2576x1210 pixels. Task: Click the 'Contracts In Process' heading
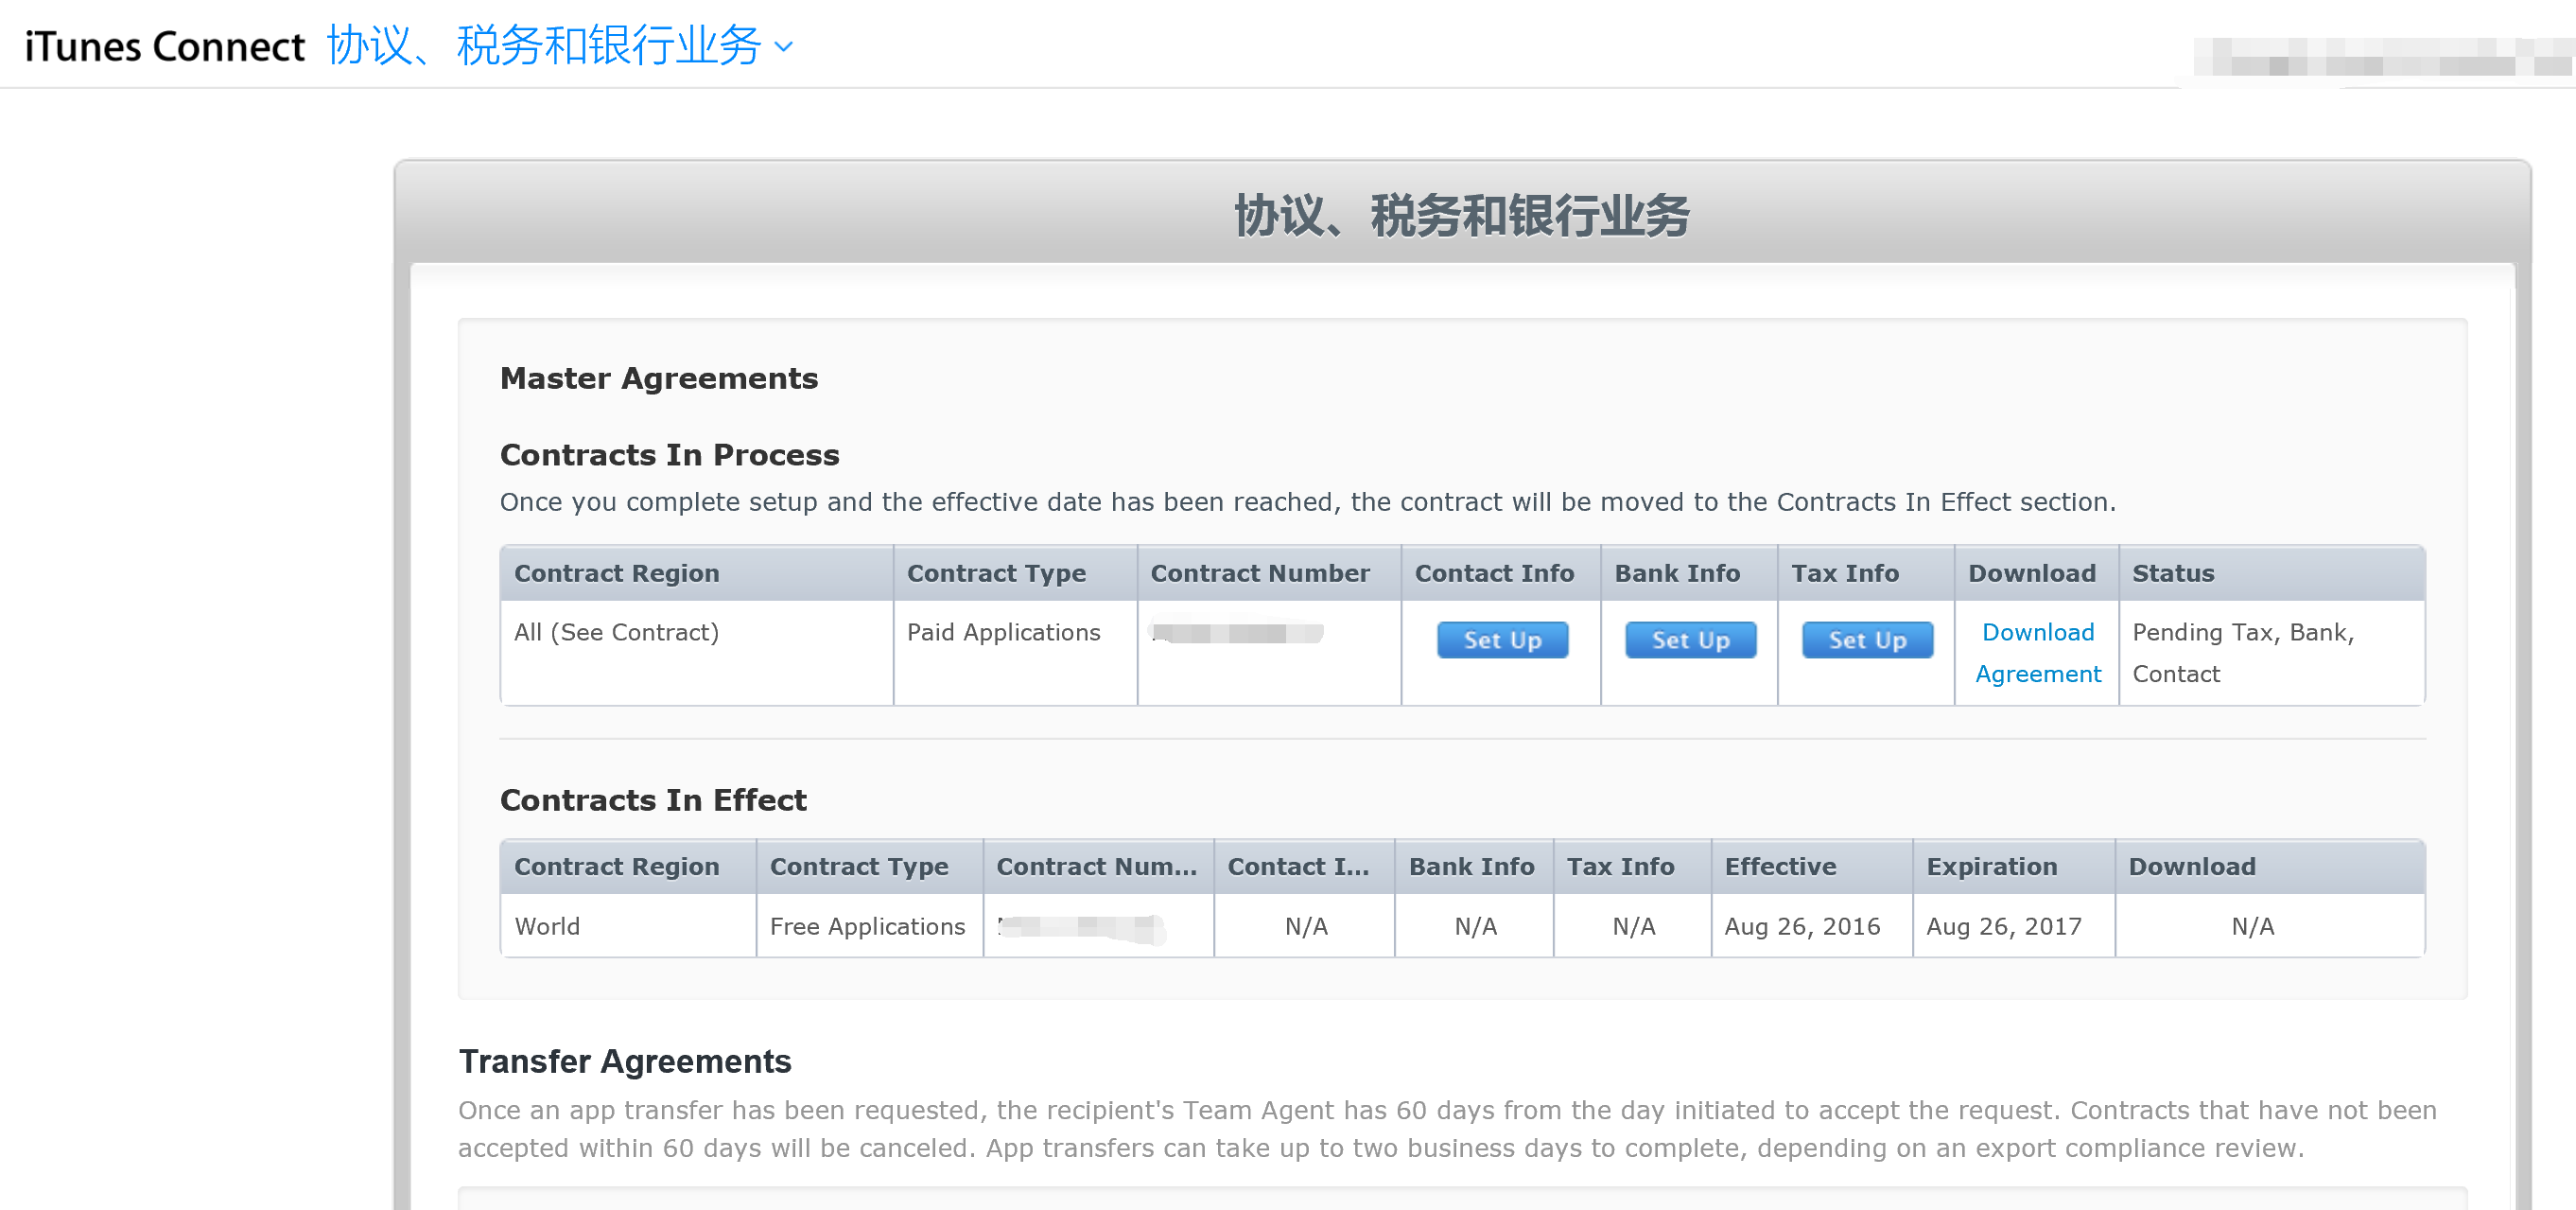click(669, 455)
